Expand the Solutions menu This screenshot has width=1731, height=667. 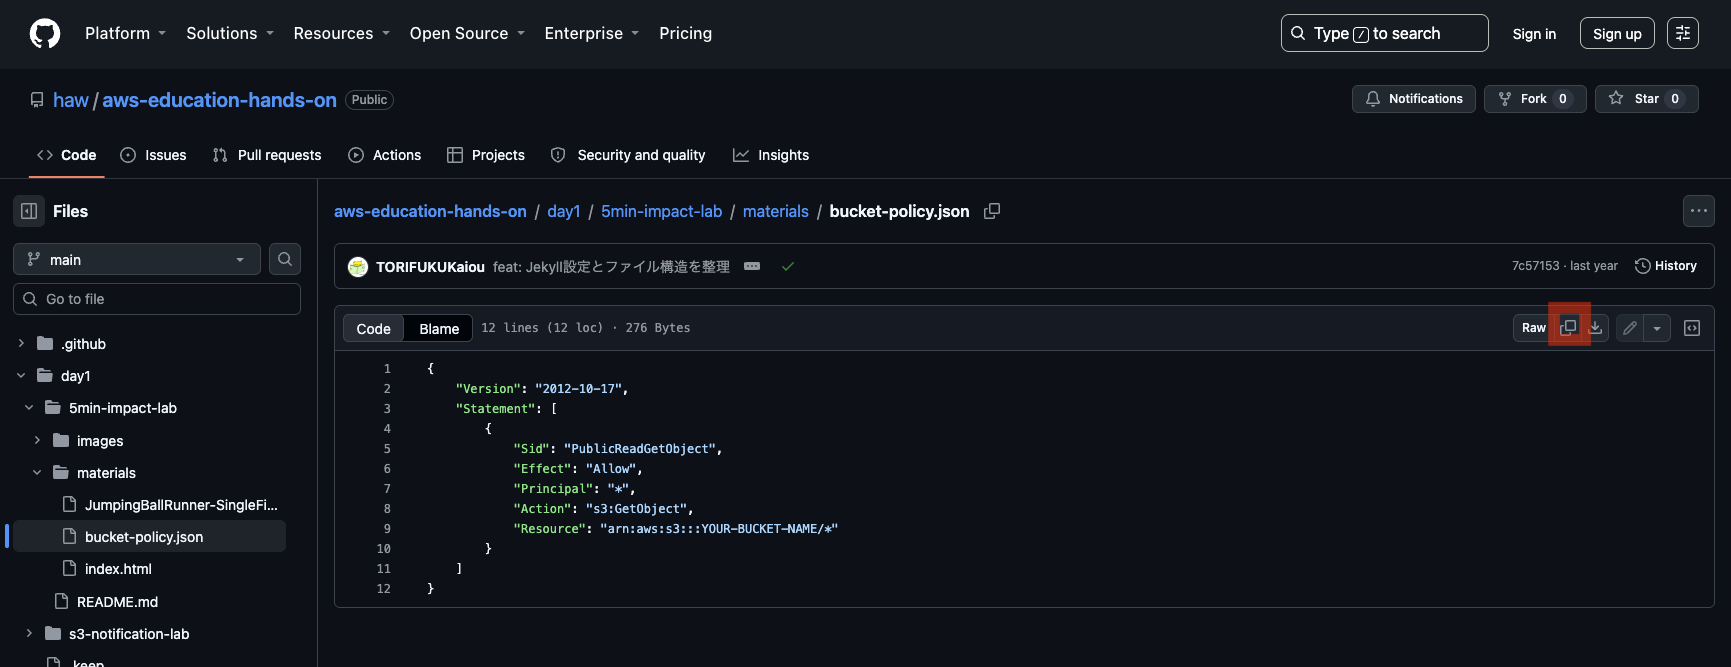230,33
